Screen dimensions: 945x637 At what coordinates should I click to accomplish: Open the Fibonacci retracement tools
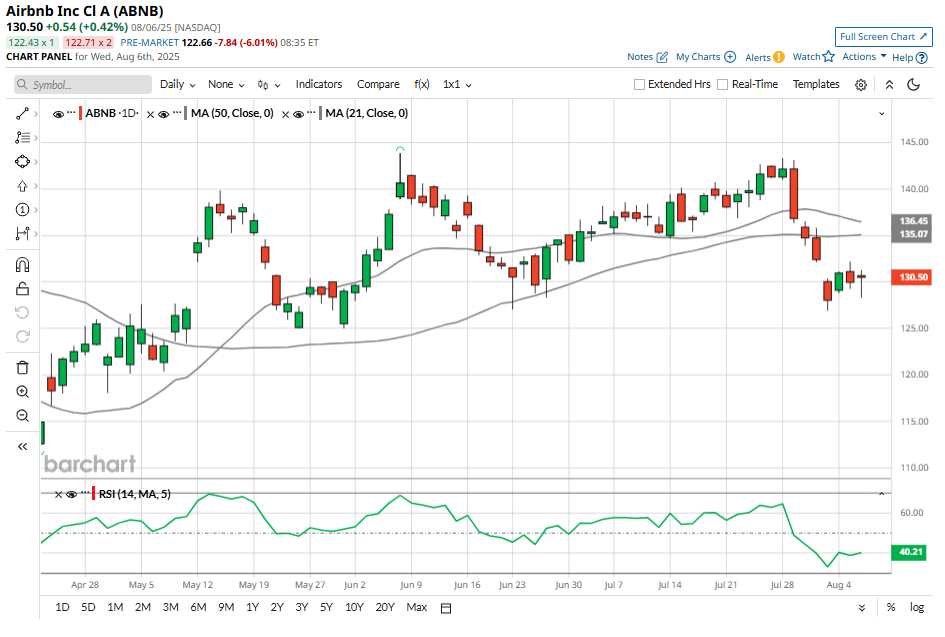tap(22, 137)
